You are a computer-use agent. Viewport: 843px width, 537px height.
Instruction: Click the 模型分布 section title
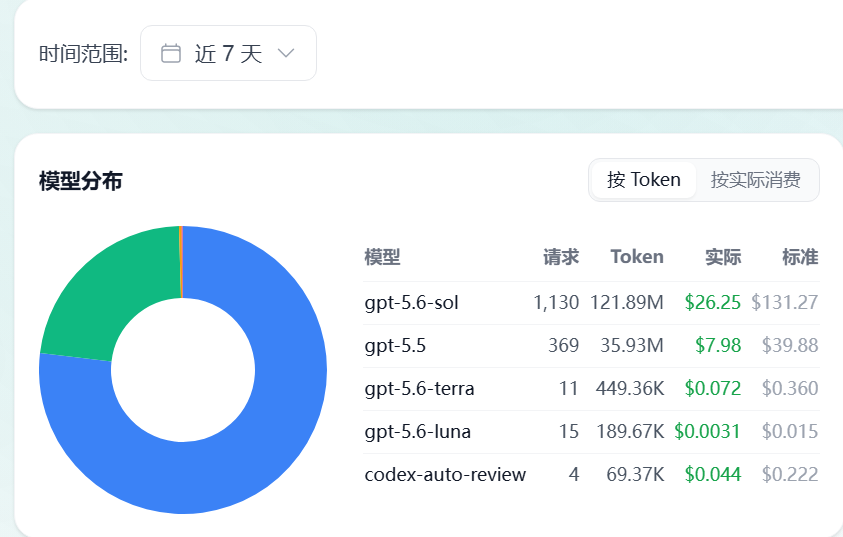click(81, 181)
